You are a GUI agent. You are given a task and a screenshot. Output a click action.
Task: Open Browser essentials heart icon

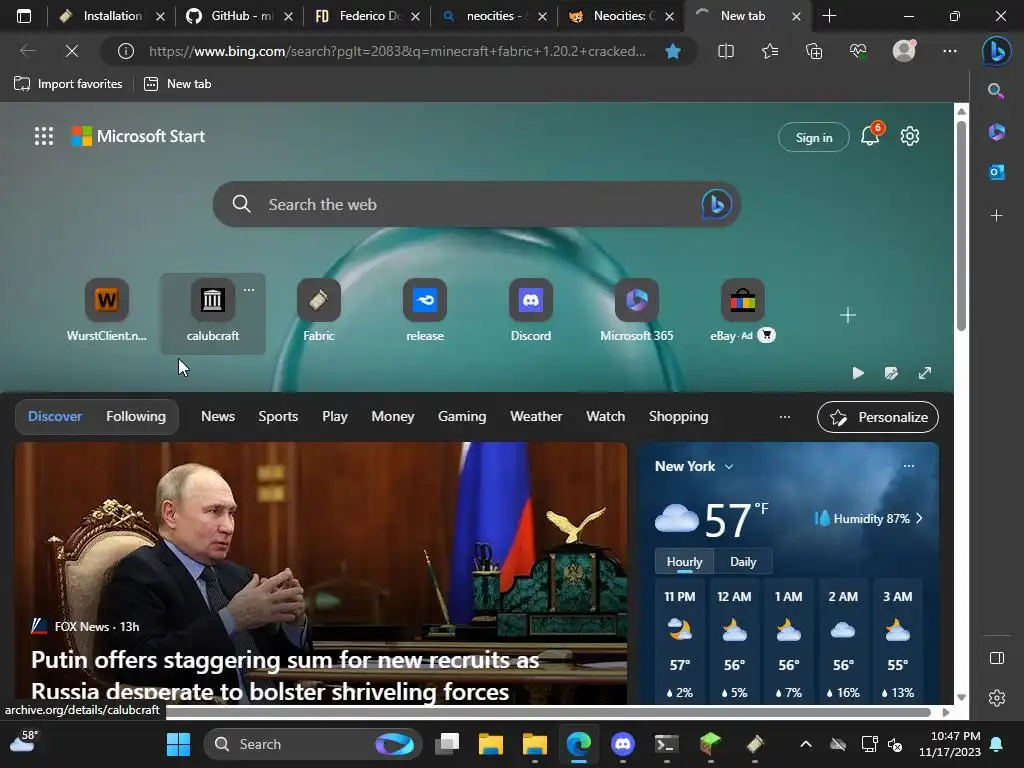point(857,51)
